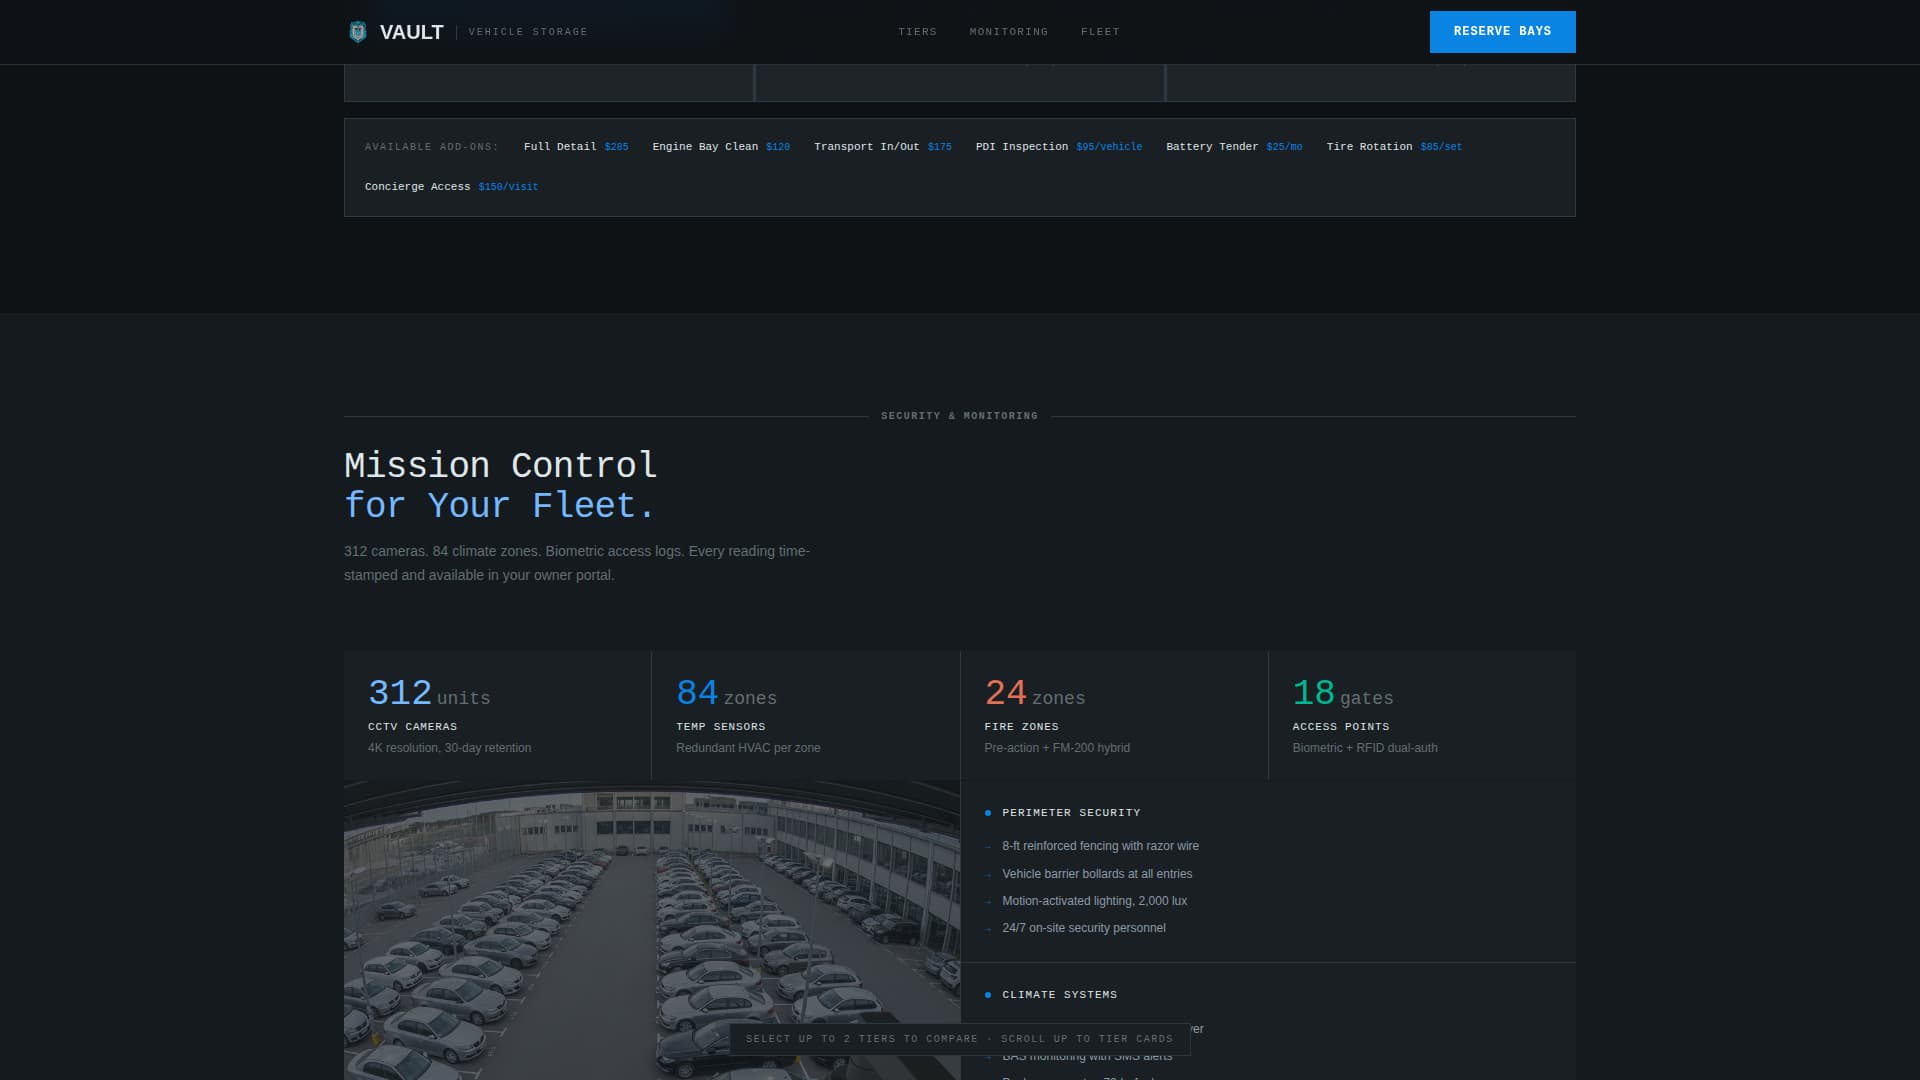Open the TIERS navigation link
This screenshot has width=1920, height=1080.
tap(918, 31)
